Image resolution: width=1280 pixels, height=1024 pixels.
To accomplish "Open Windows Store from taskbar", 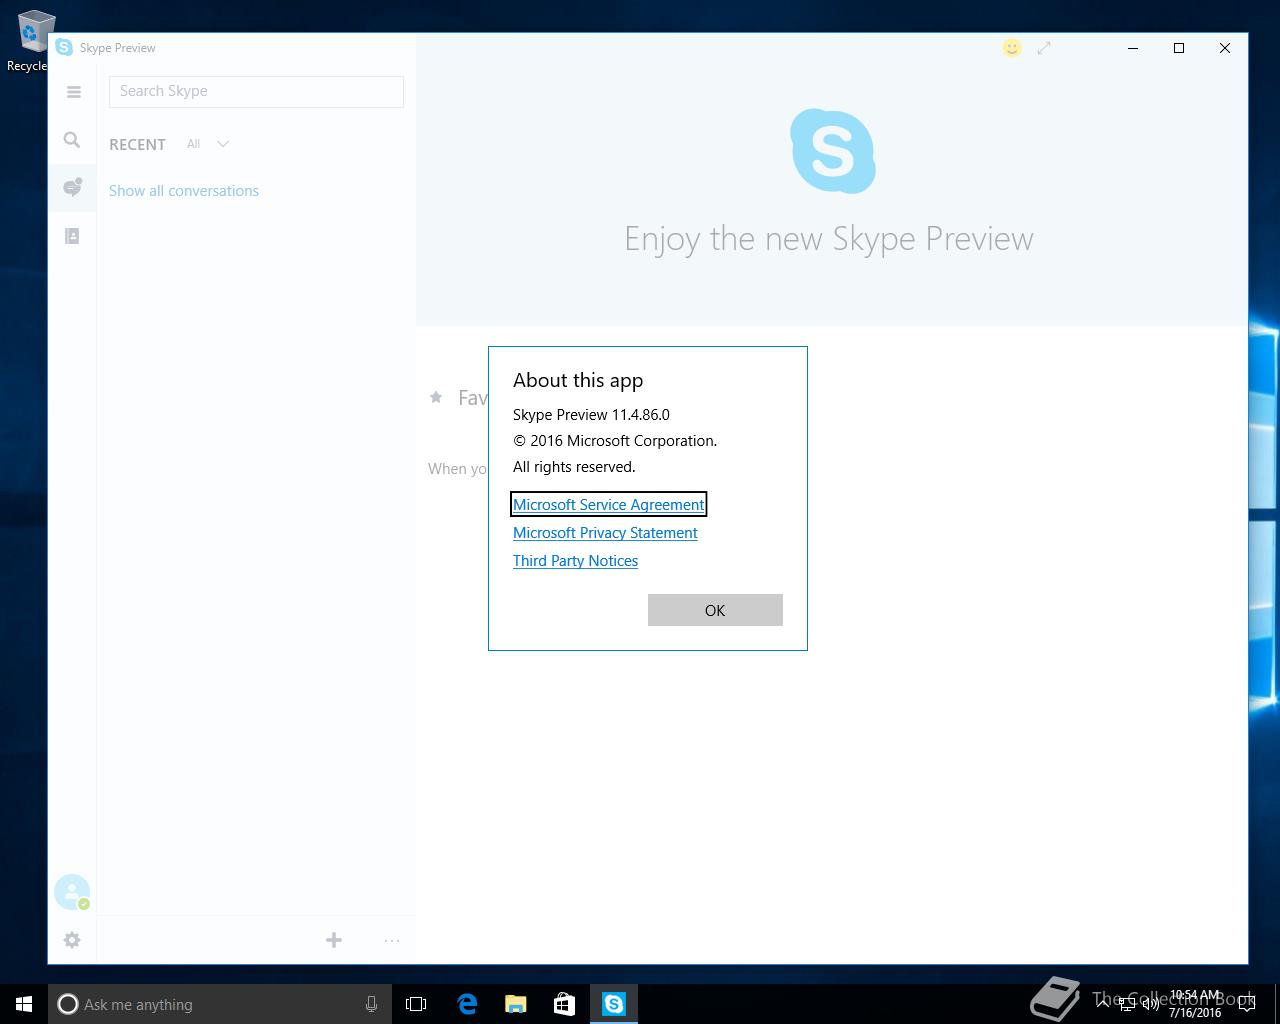I will pos(564,1004).
